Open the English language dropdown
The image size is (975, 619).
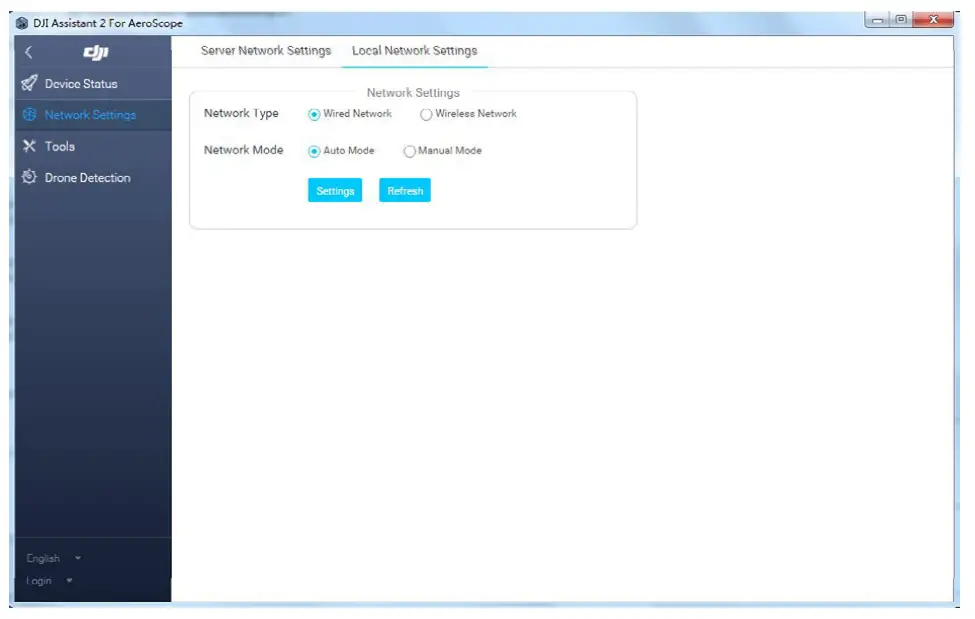pos(53,559)
